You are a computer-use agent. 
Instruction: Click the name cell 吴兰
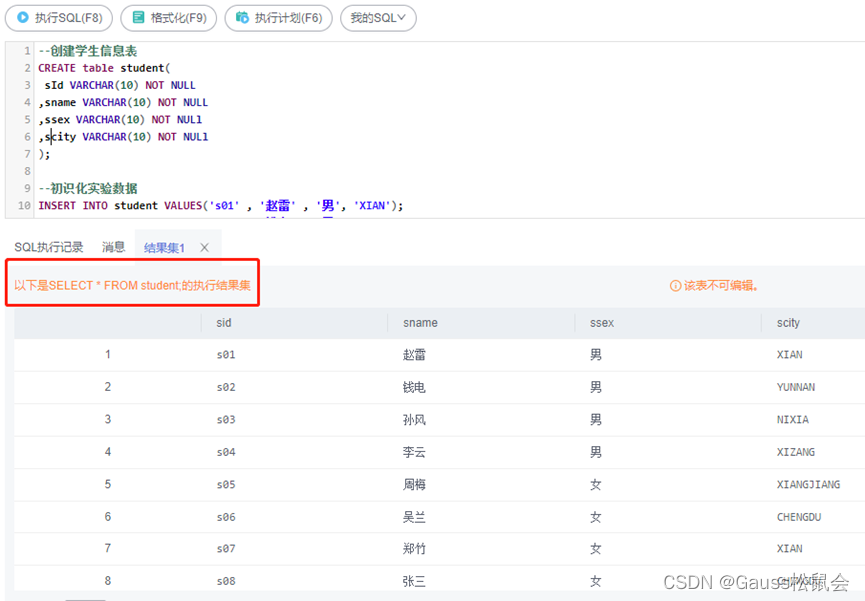[x=414, y=518]
